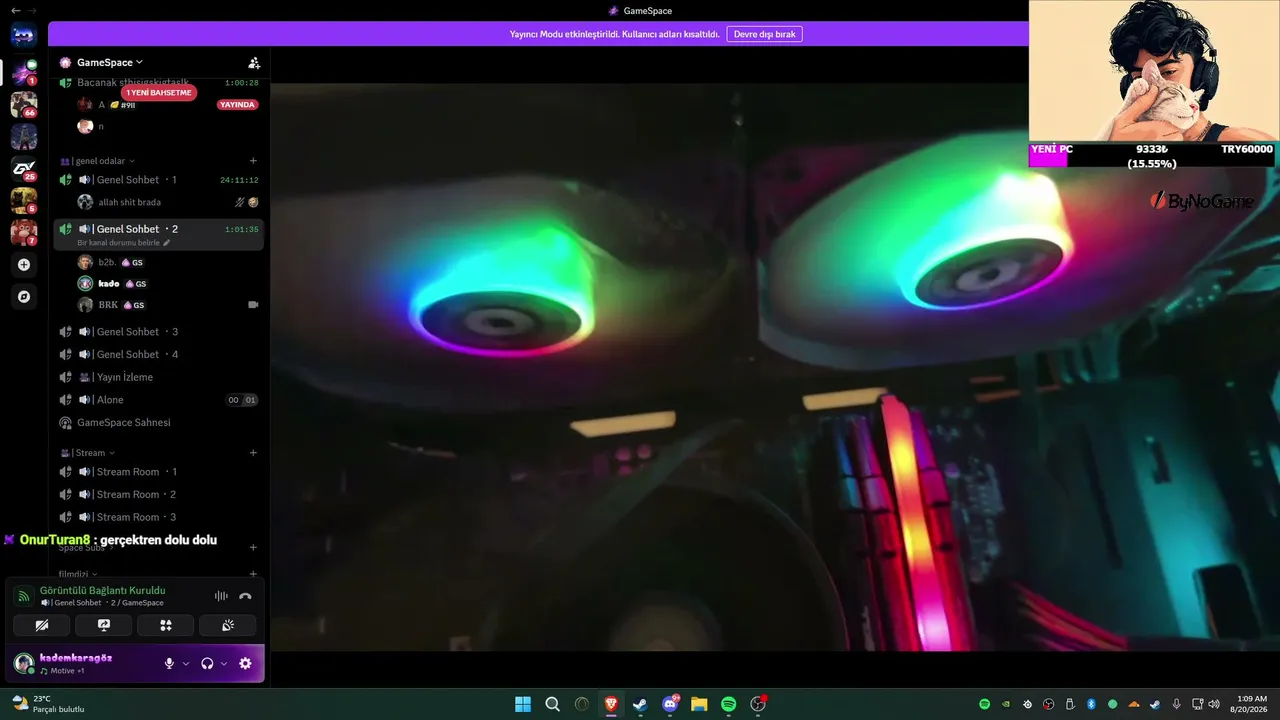Create channel in genel odalar category

coord(253,160)
